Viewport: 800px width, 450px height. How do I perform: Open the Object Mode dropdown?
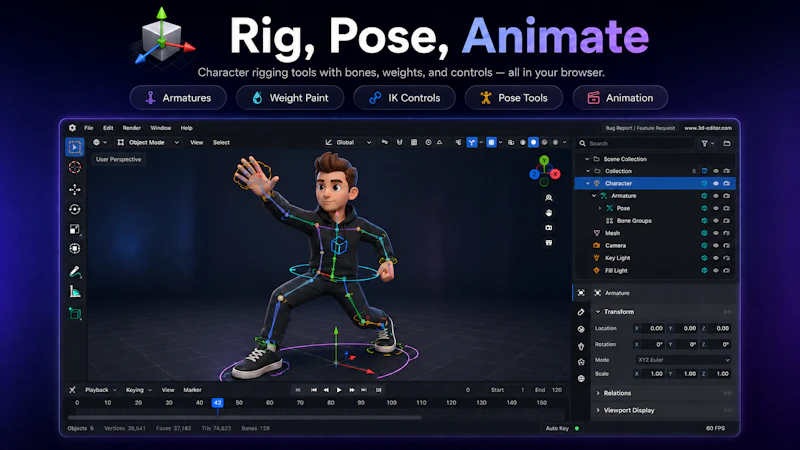point(147,142)
